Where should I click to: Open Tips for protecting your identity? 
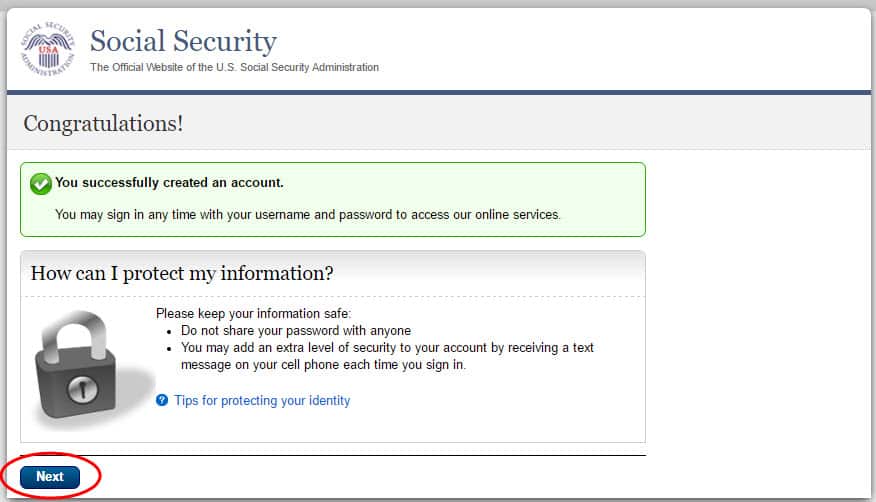[x=262, y=401]
